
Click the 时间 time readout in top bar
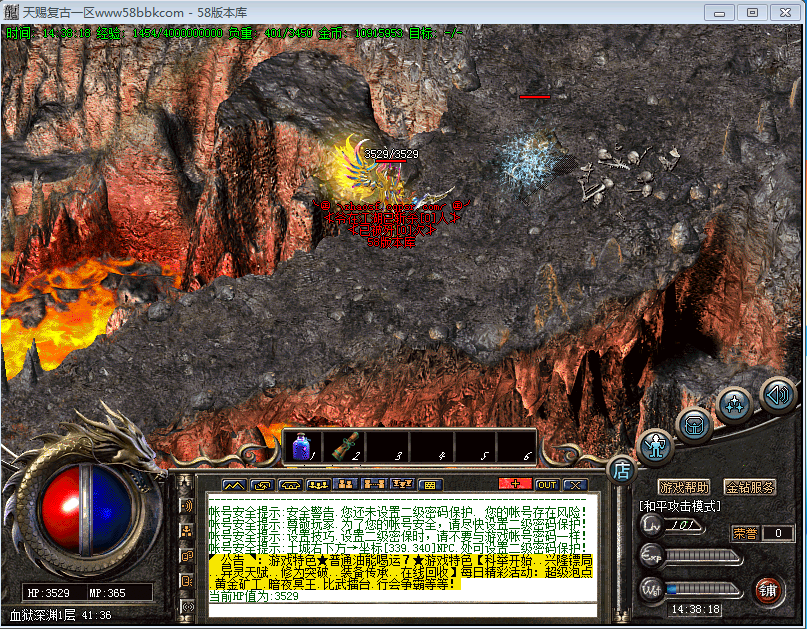point(49,33)
